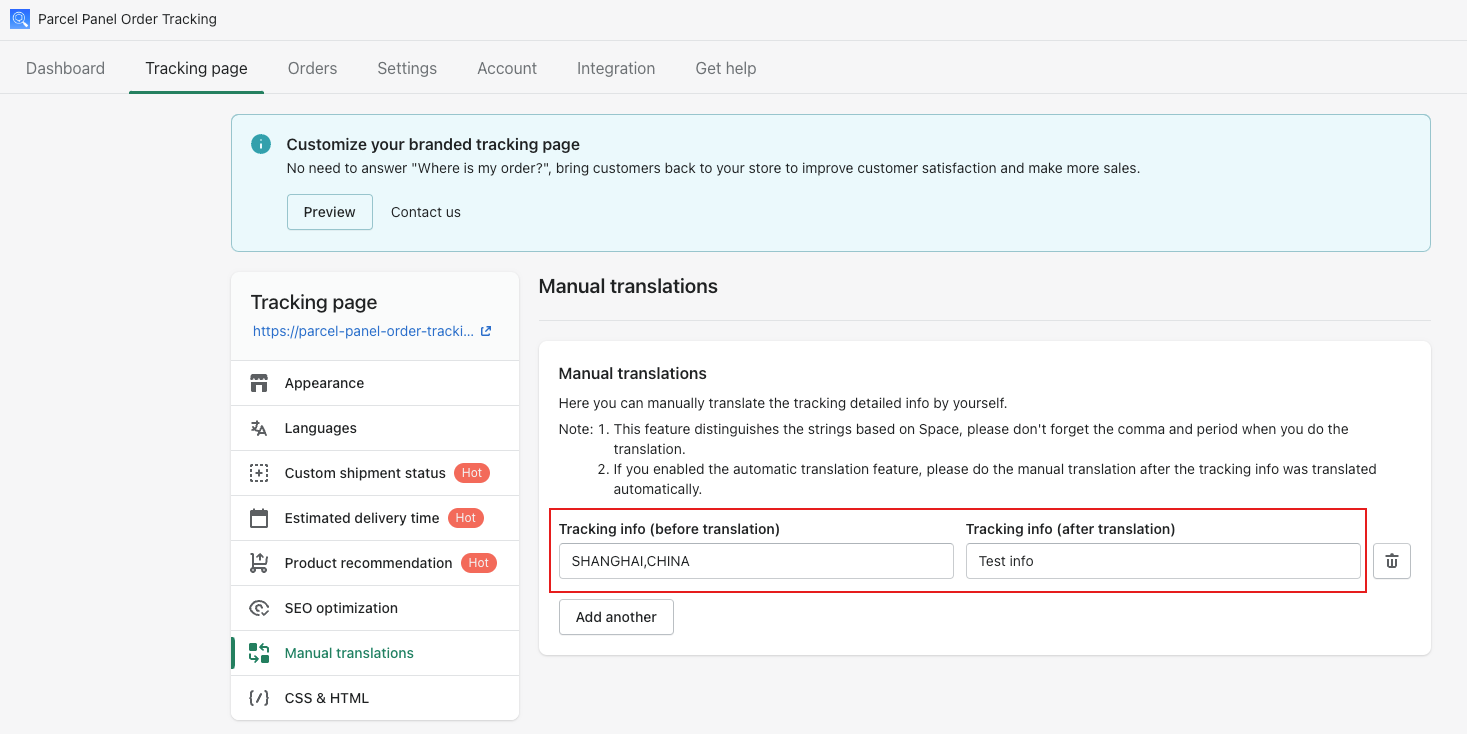Click the Parcel Panel Order Tracking title text
This screenshot has height=734, width=1467.
tap(127, 19)
